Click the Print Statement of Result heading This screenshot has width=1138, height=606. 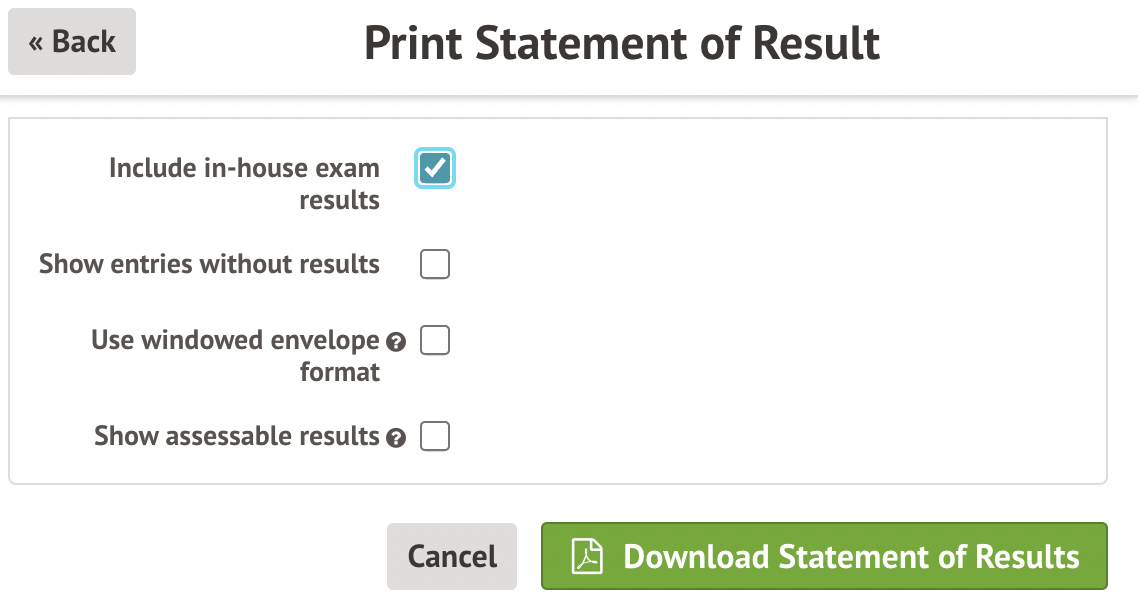[622, 43]
